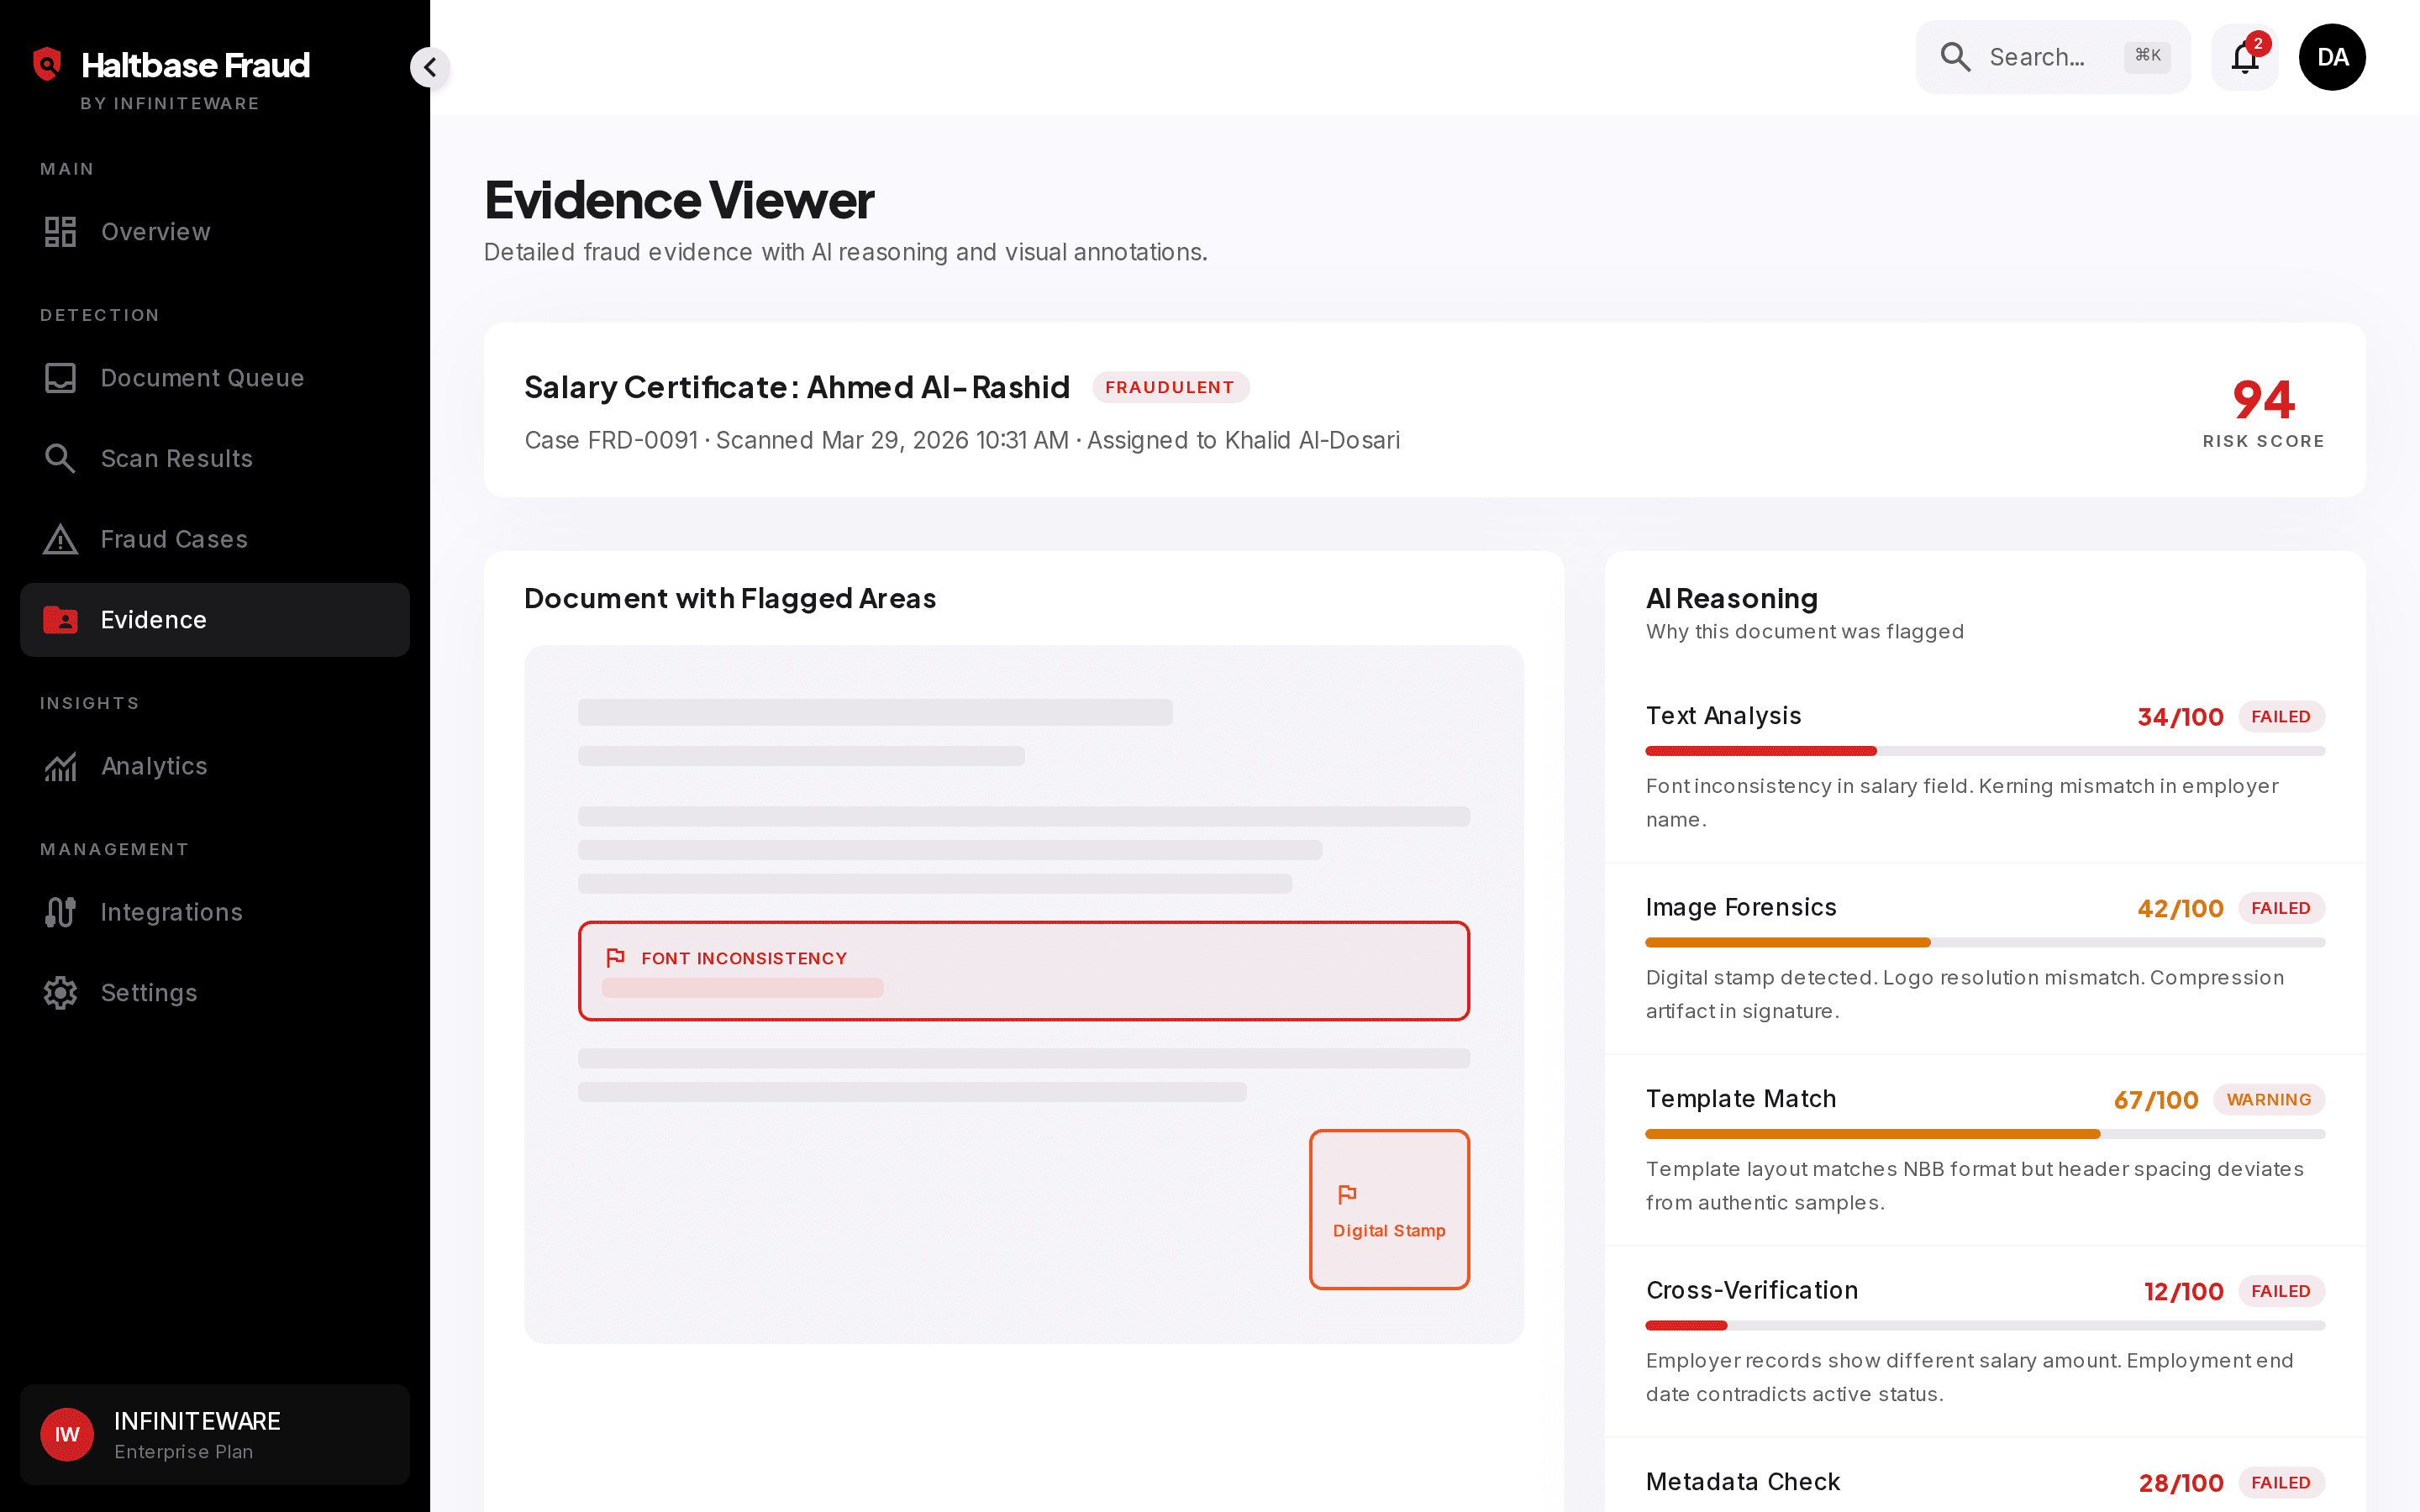Screen dimensions: 2420x1512
Task: Open Integrations from the sidebar
Action: coord(215,912)
